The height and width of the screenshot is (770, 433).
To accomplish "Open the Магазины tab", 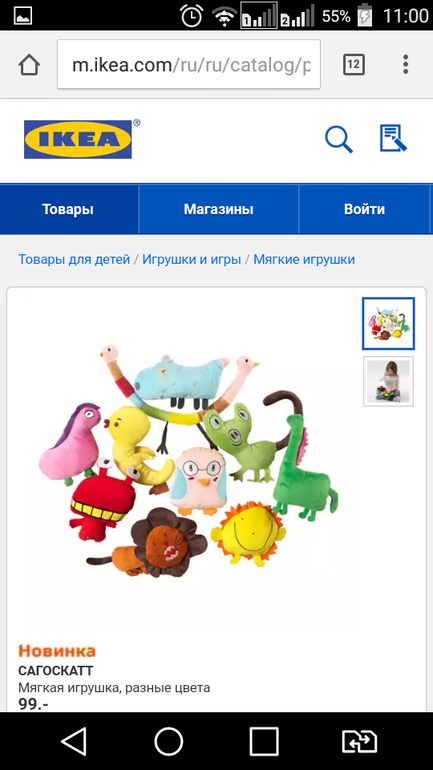I will pos(218,209).
